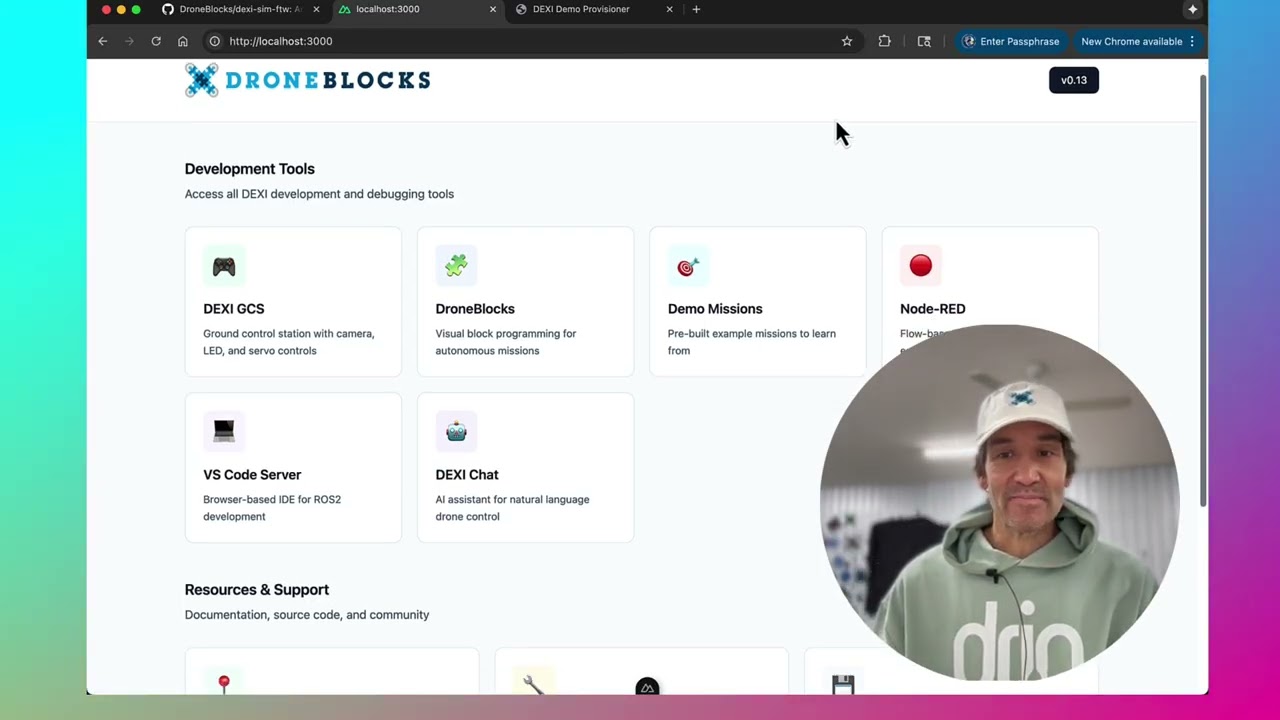Open the DEXI GCS gamepad icon

[224, 266]
